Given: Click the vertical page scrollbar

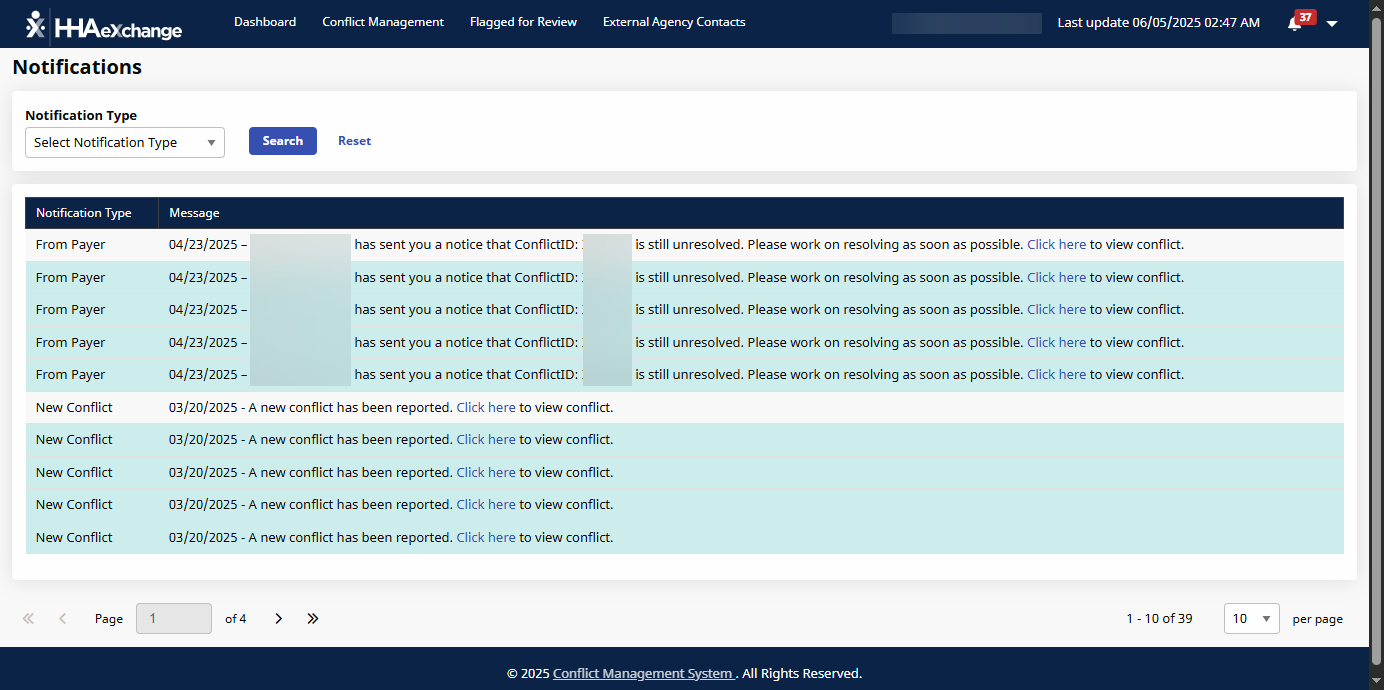Looking at the screenshot, I should (x=1376, y=340).
